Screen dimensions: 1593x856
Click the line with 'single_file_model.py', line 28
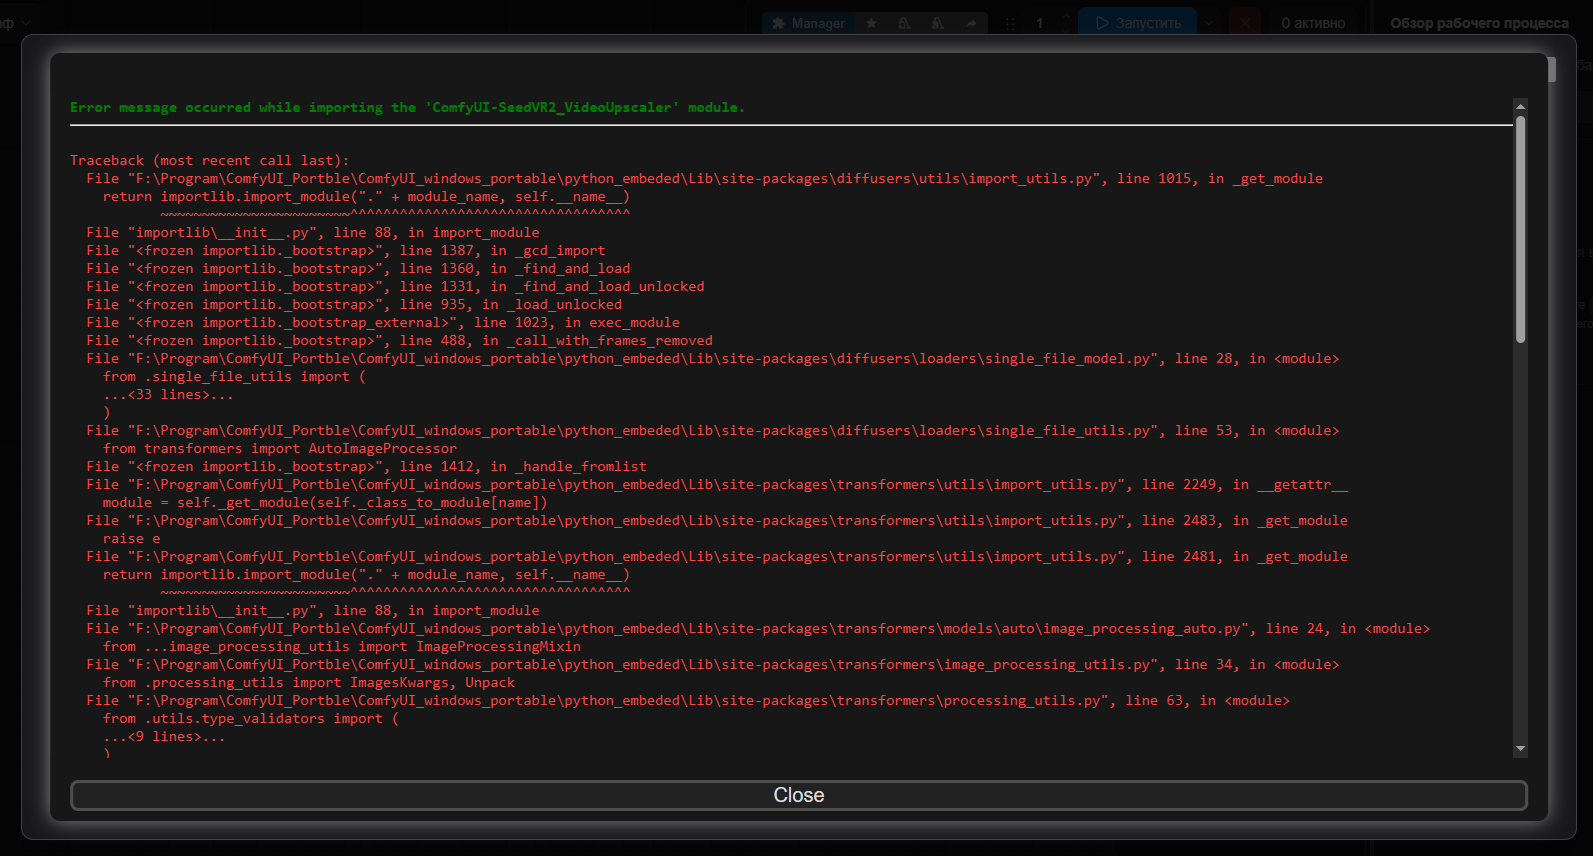coord(712,358)
